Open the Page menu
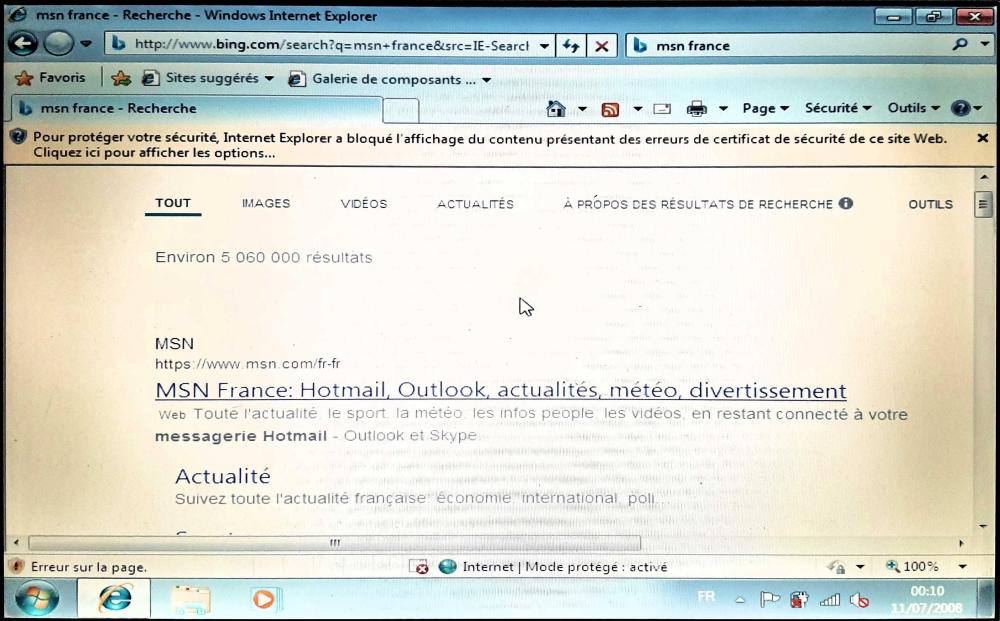The height and width of the screenshot is (621, 1000). coord(766,108)
